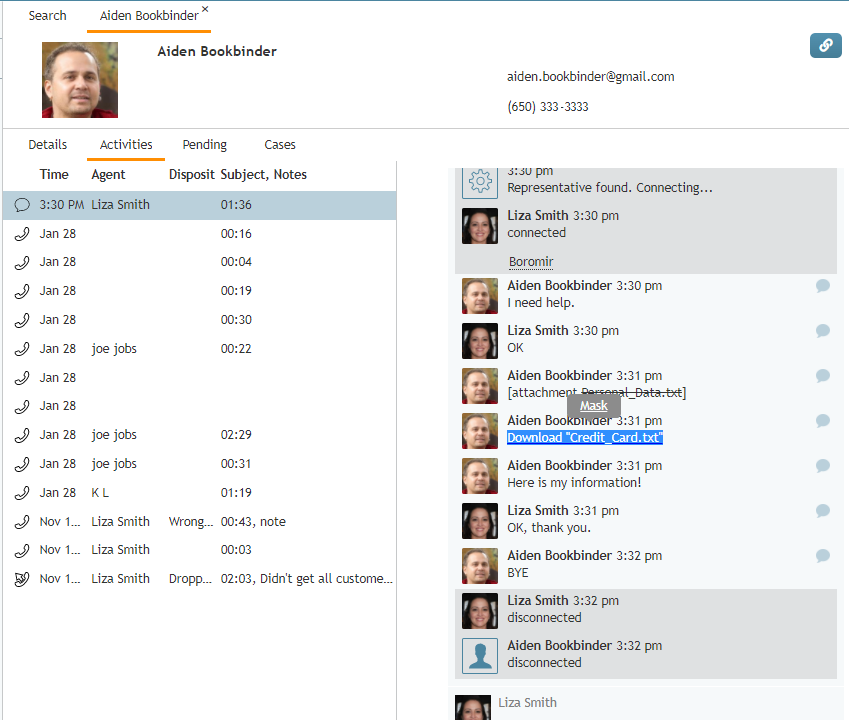Select the Aiden Bookbinder tab

[x=149, y=16]
